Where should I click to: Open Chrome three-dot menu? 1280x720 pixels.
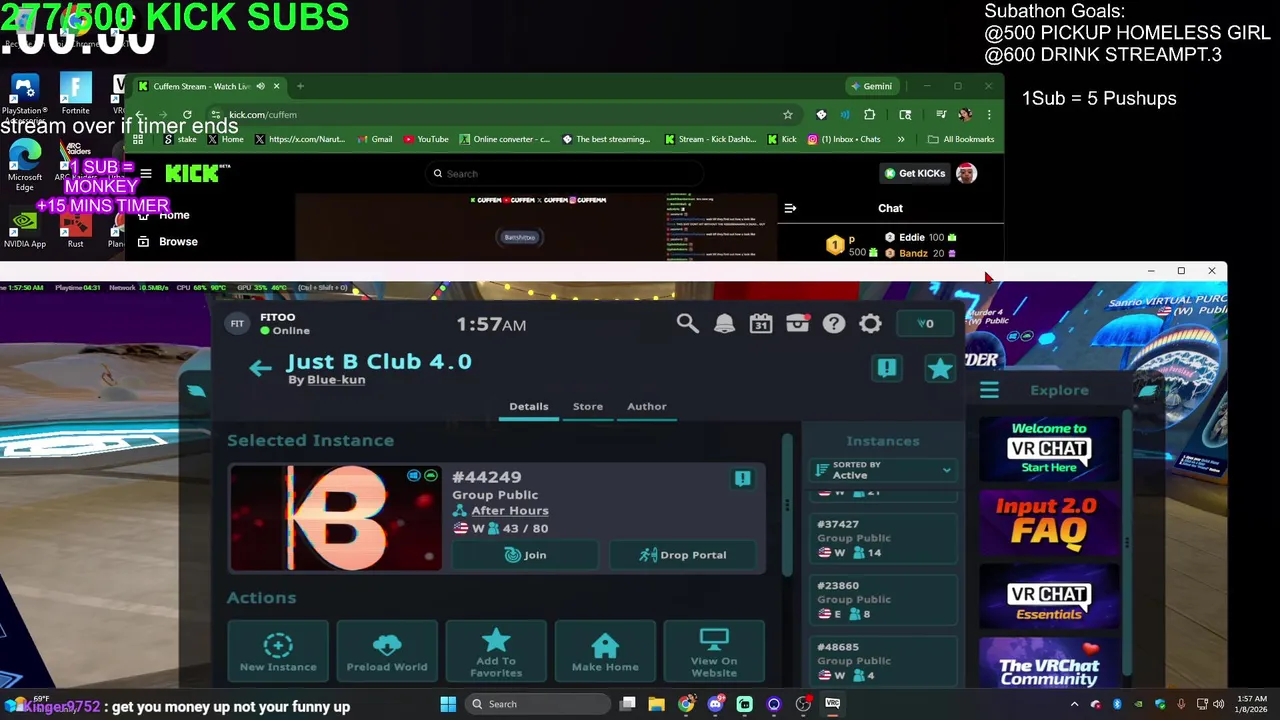pyautogui.click(x=989, y=114)
